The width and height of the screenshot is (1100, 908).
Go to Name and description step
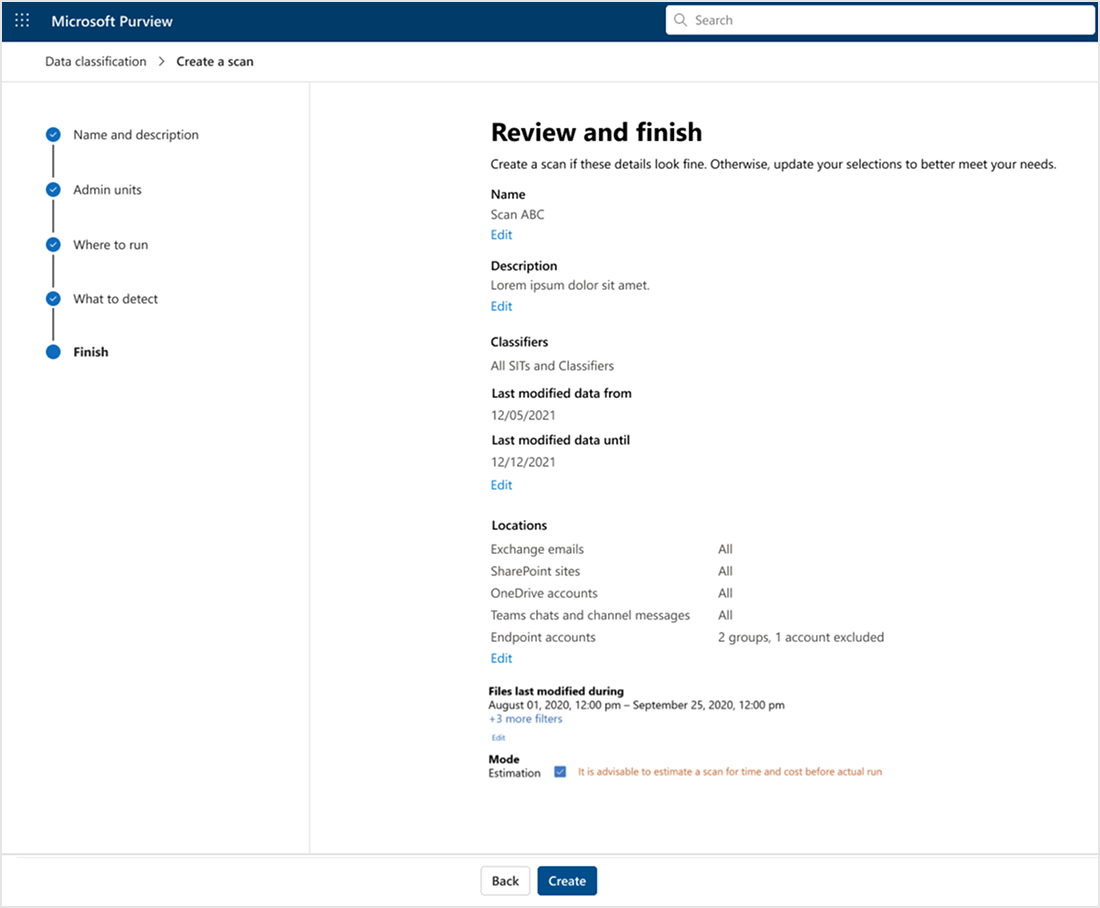coord(136,135)
